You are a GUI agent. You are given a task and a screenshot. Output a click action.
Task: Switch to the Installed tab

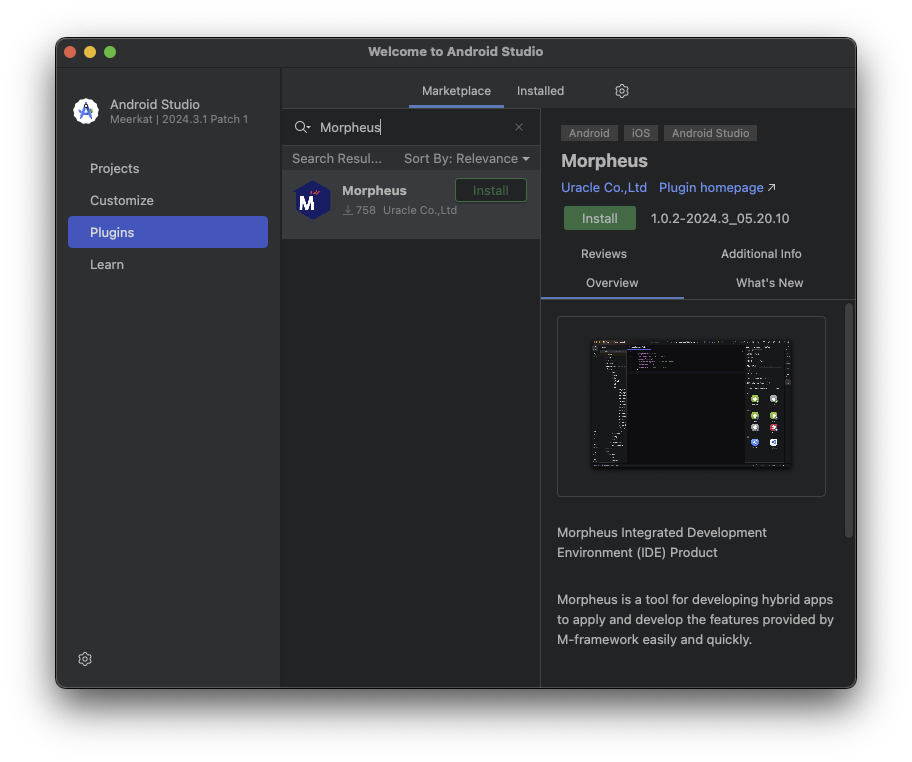(x=540, y=91)
